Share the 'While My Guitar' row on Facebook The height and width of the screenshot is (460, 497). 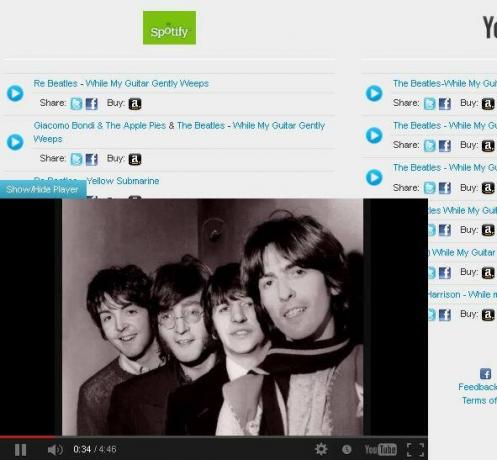coord(445,273)
